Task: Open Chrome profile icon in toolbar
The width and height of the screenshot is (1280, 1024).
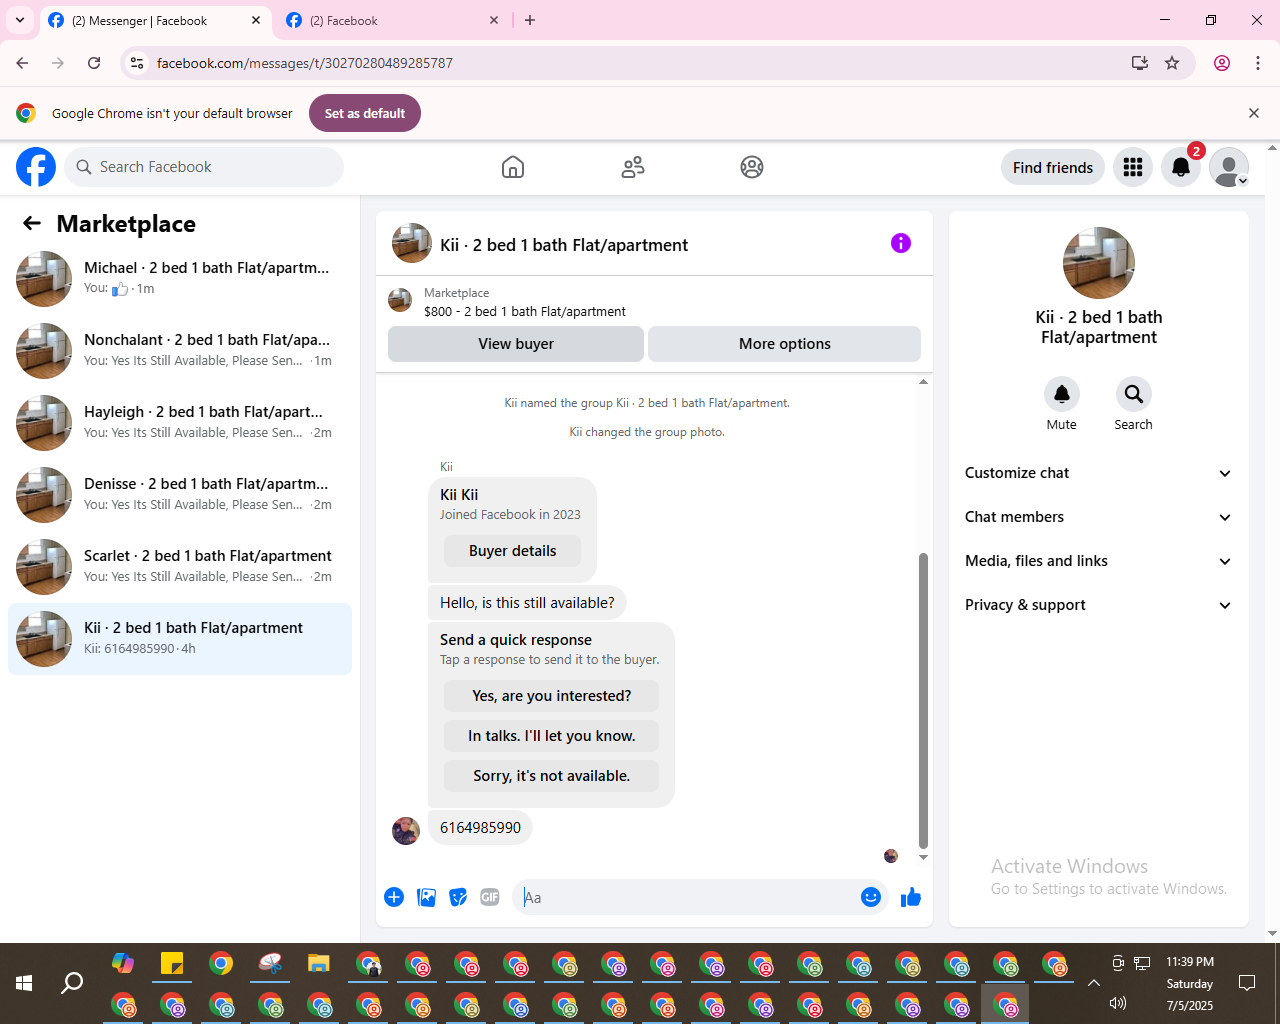Action: pyautogui.click(x=1222, y=63)
